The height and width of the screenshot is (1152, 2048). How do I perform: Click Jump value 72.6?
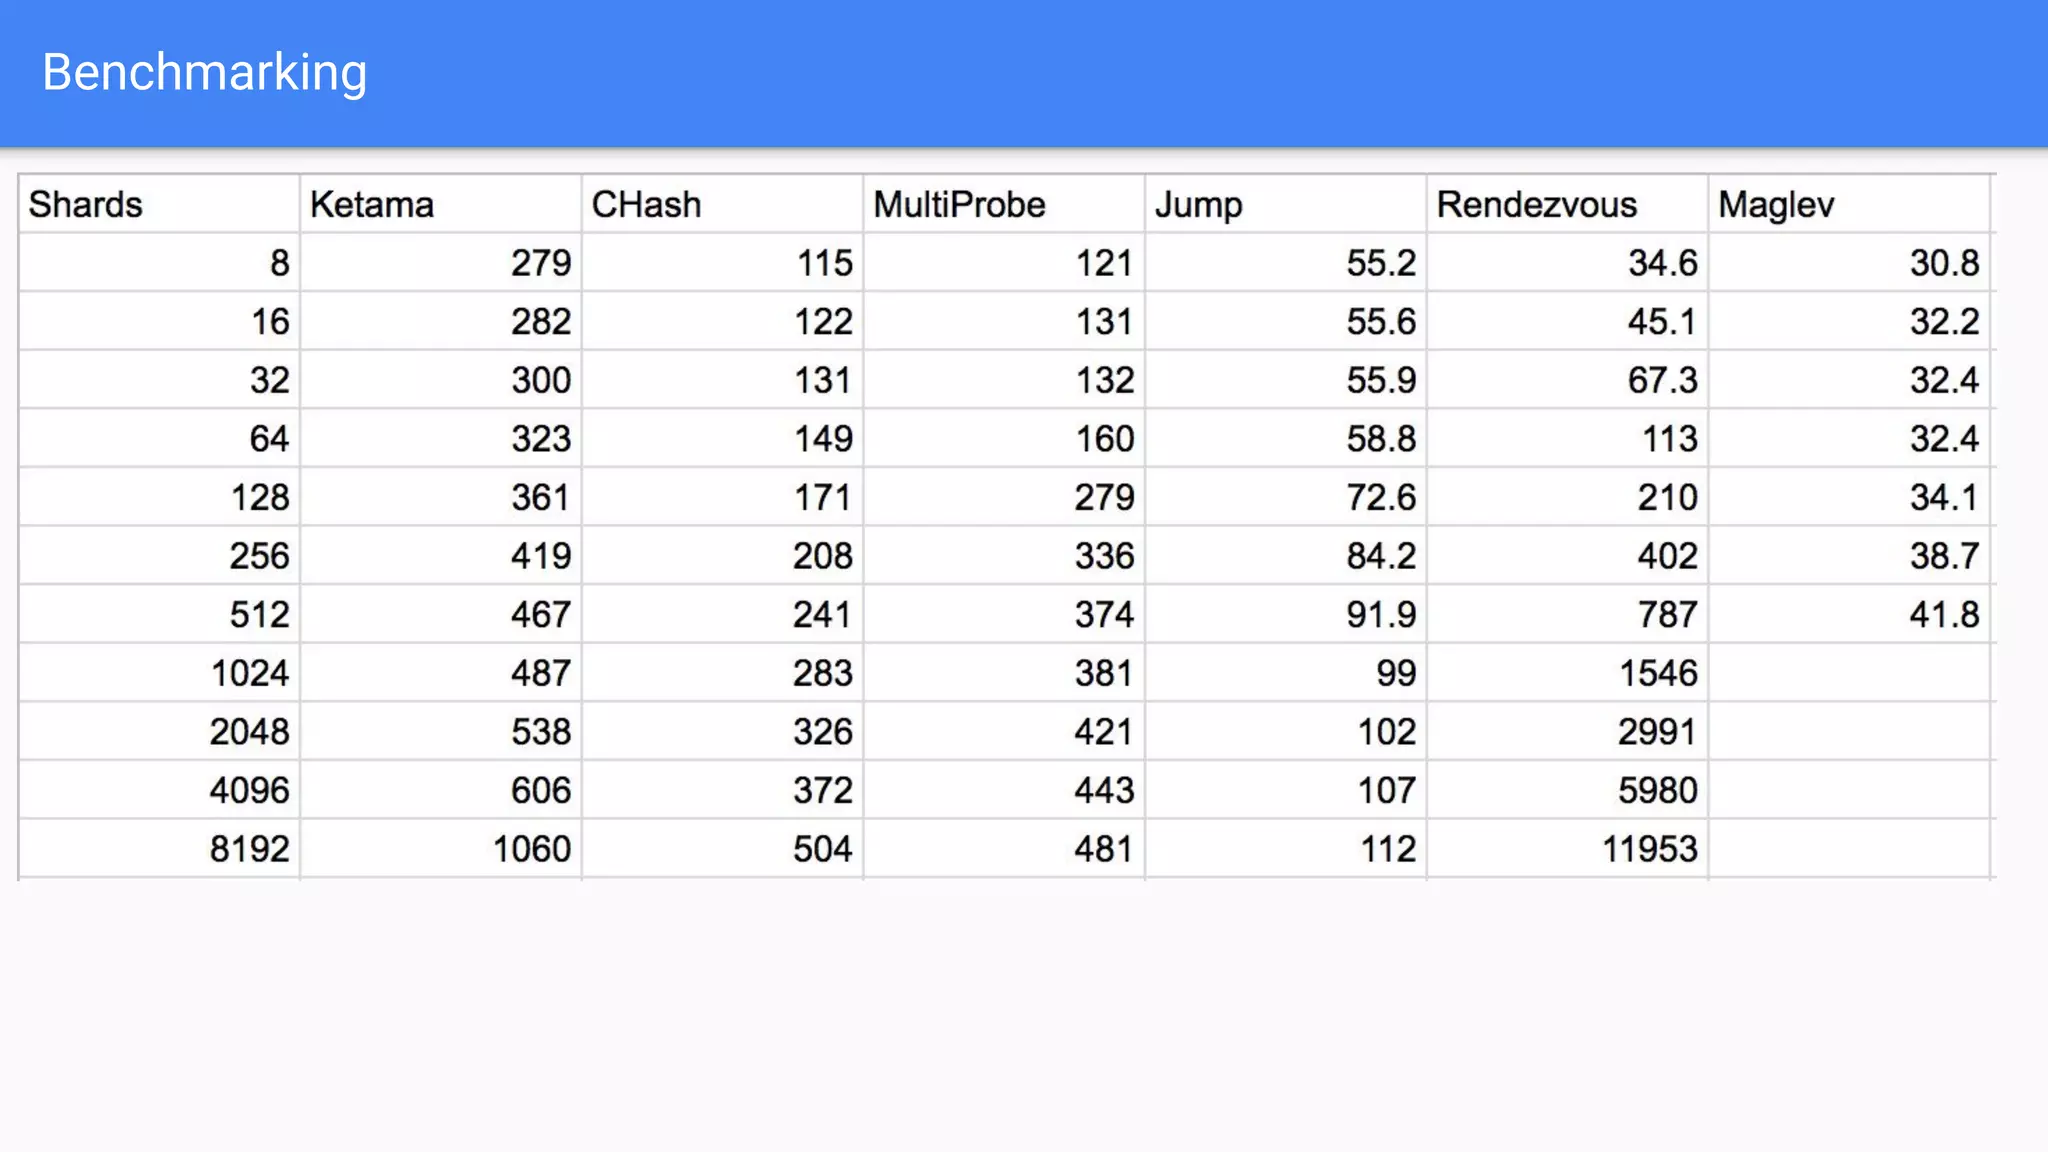[1286, 497]
